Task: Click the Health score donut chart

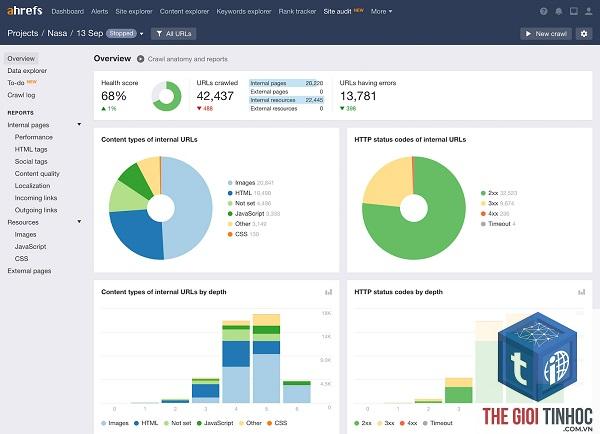Action: coord(166,96)
